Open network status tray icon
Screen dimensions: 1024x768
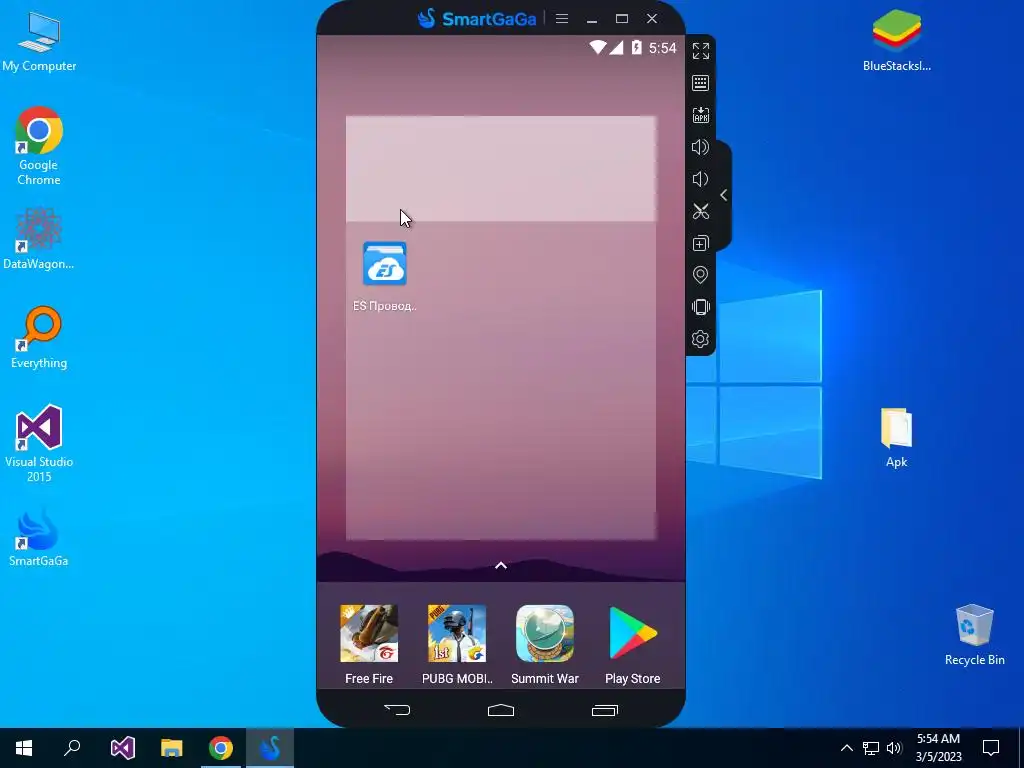pos(871,748)
